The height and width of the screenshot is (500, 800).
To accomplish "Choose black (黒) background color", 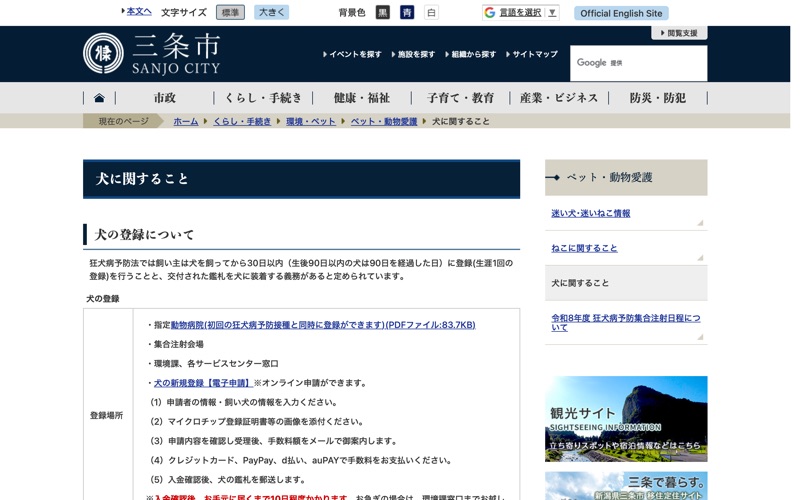I will tap(383, 13).
